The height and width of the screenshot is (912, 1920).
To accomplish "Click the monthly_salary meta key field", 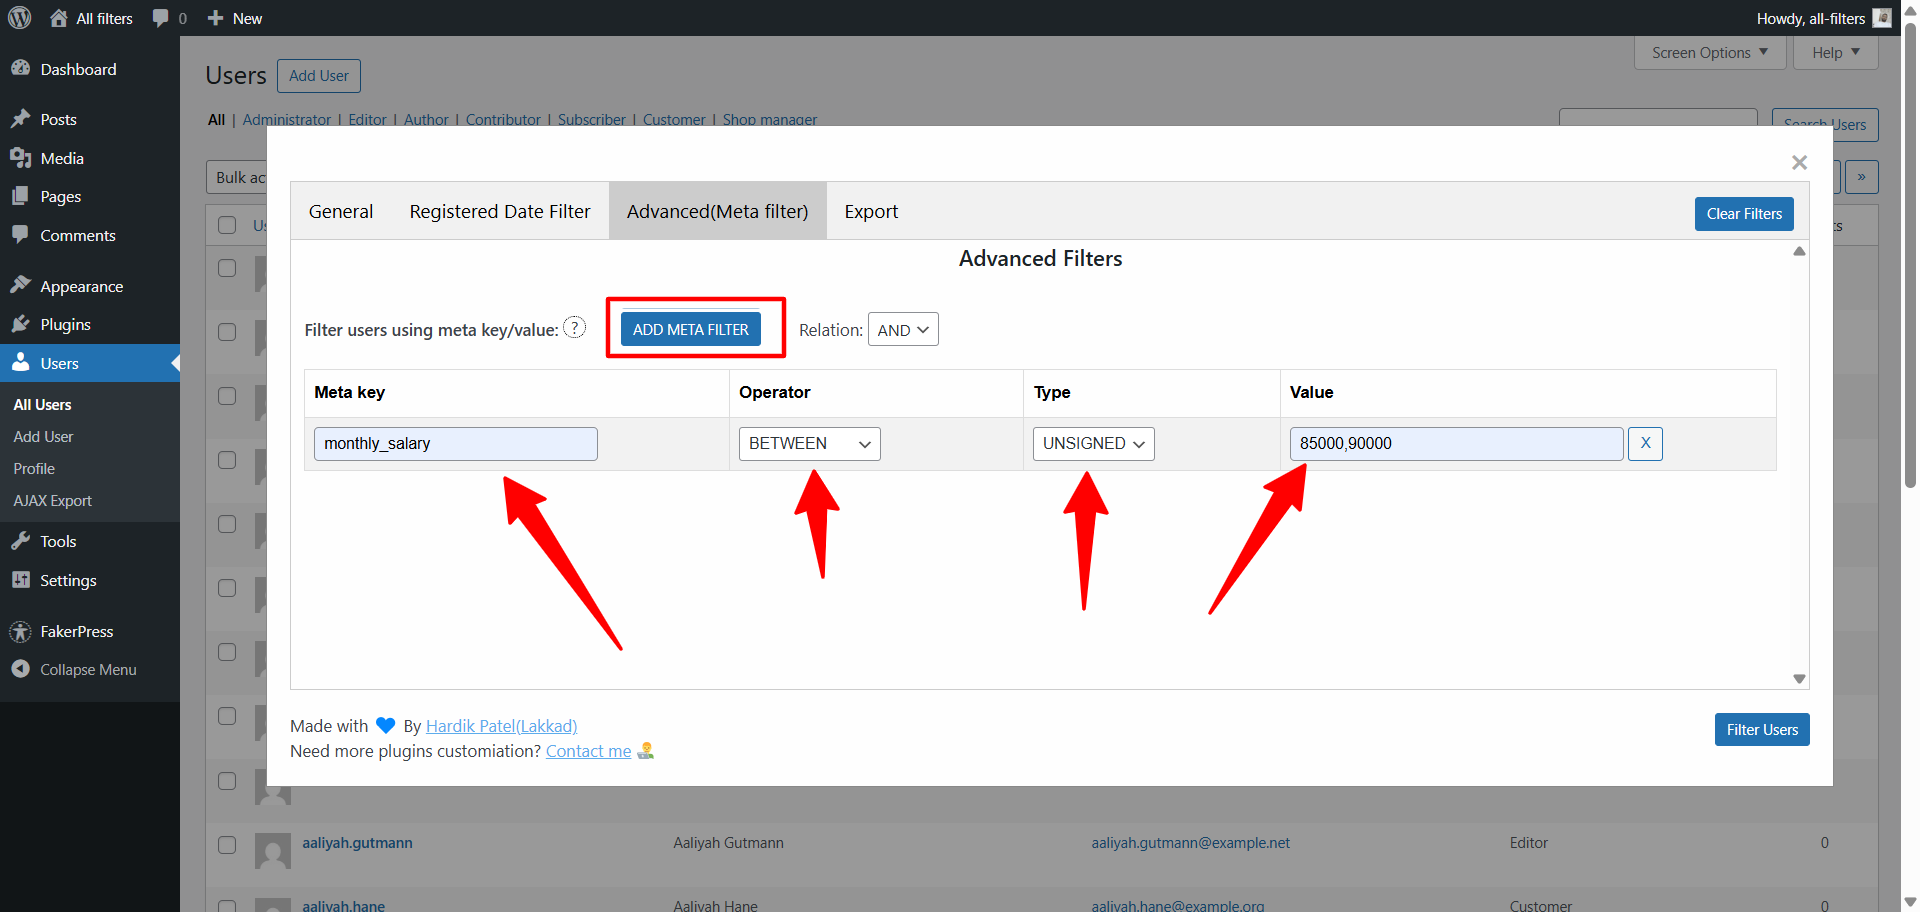I will [x=455, y=444].
